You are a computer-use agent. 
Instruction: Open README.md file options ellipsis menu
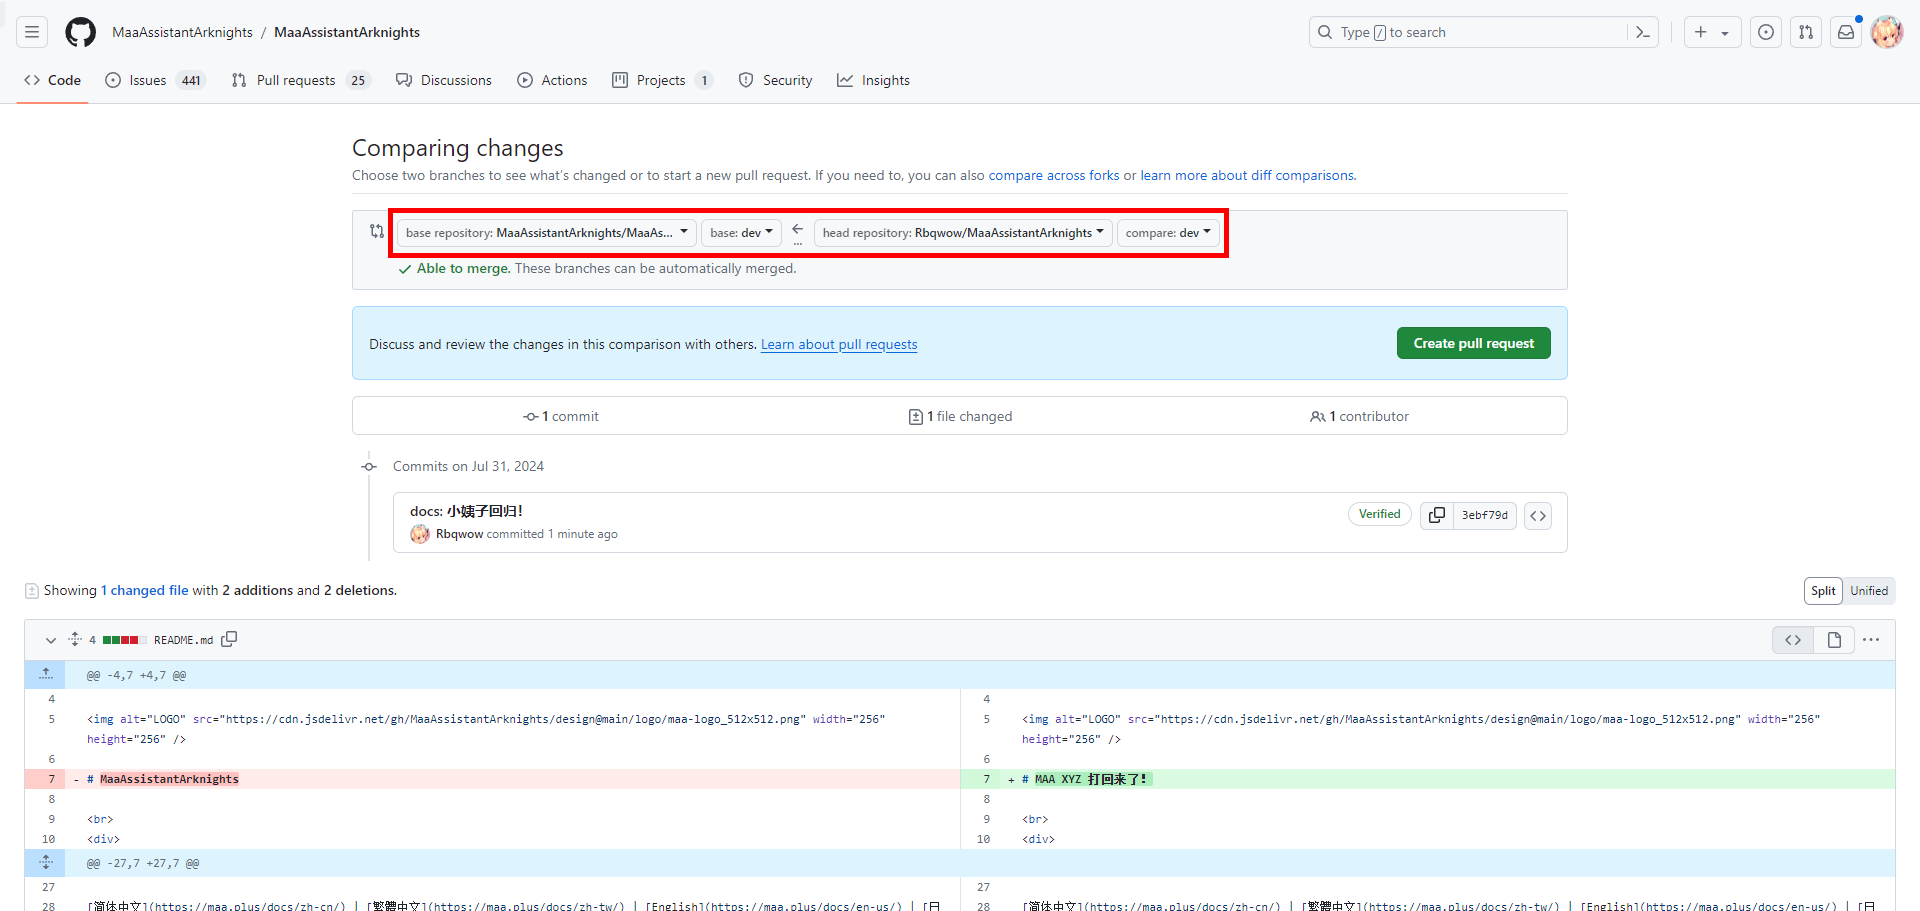[x=1871, y=640]
